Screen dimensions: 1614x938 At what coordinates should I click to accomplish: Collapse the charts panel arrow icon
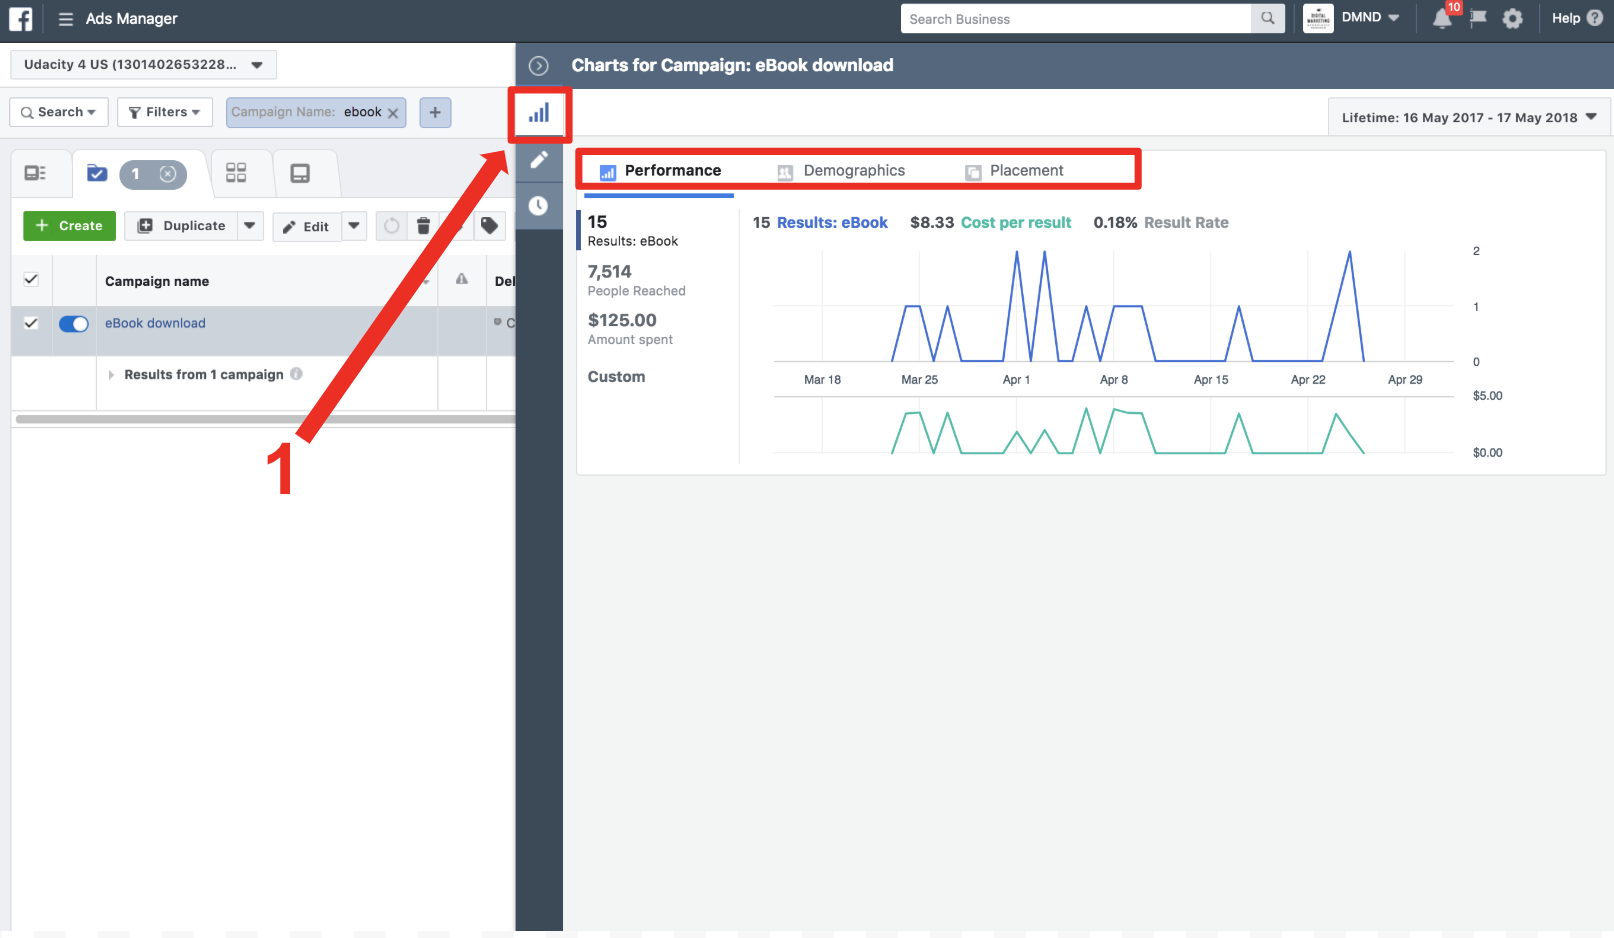(539, 66)
